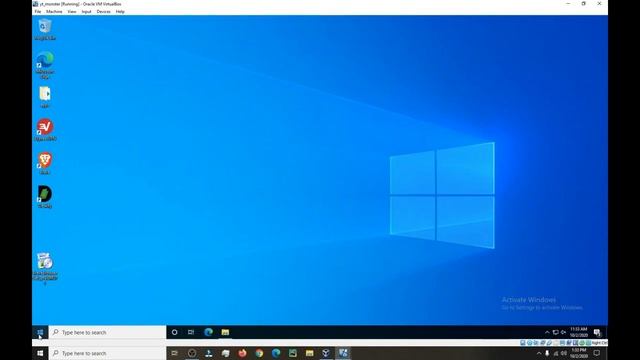Click the VirtualBox optical disk status icon
The width and height of the screenshot is (640, 360).
point(529,343)
